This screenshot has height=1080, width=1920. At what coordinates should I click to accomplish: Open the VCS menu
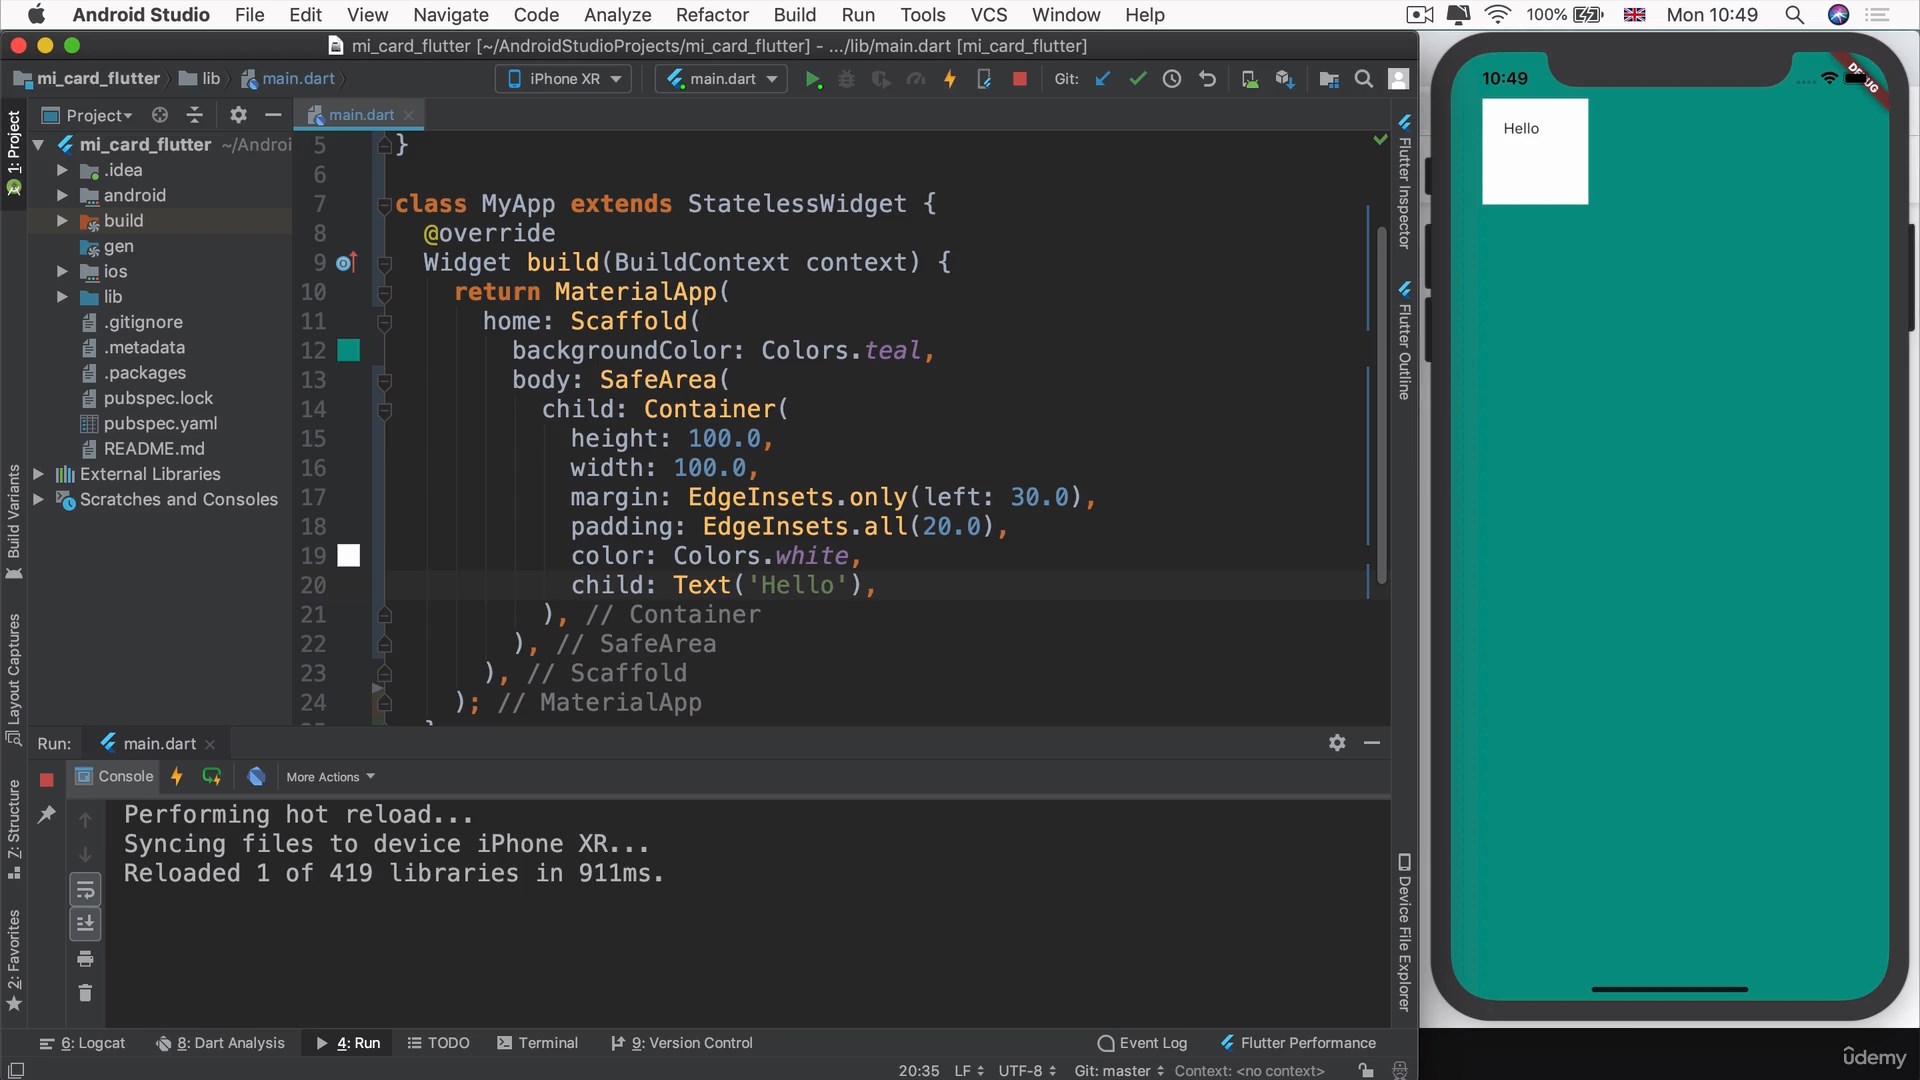pos(989,15)
